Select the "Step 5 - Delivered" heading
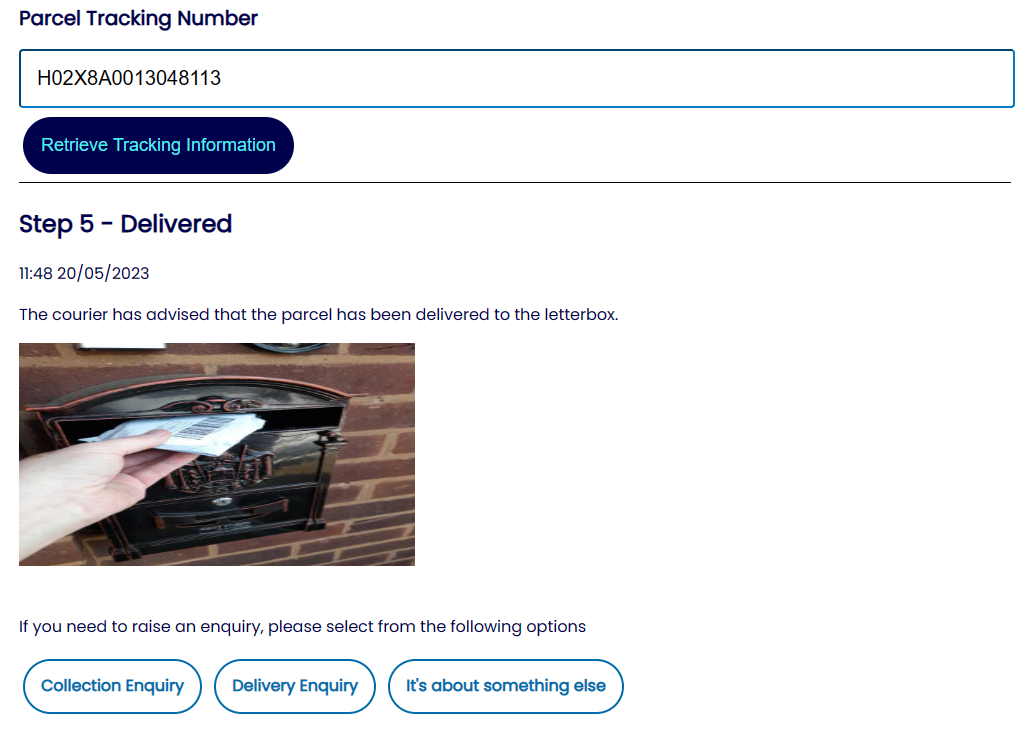The width and height of the screenshot is (1022, 732). 125,224
